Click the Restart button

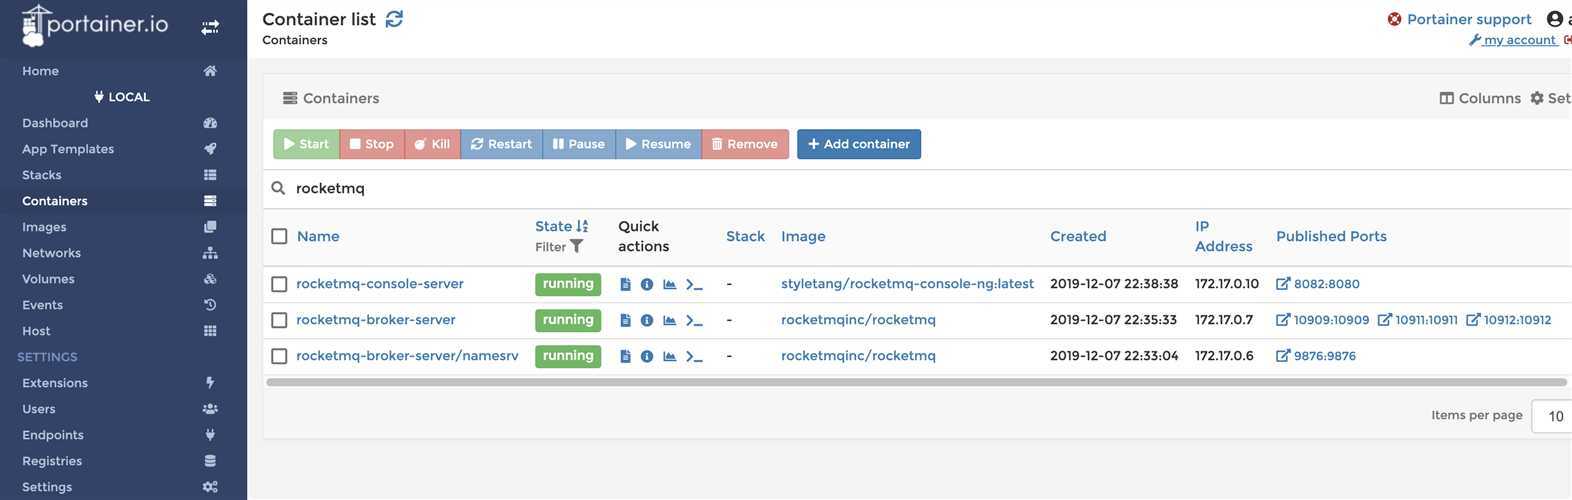coord(502,144)
